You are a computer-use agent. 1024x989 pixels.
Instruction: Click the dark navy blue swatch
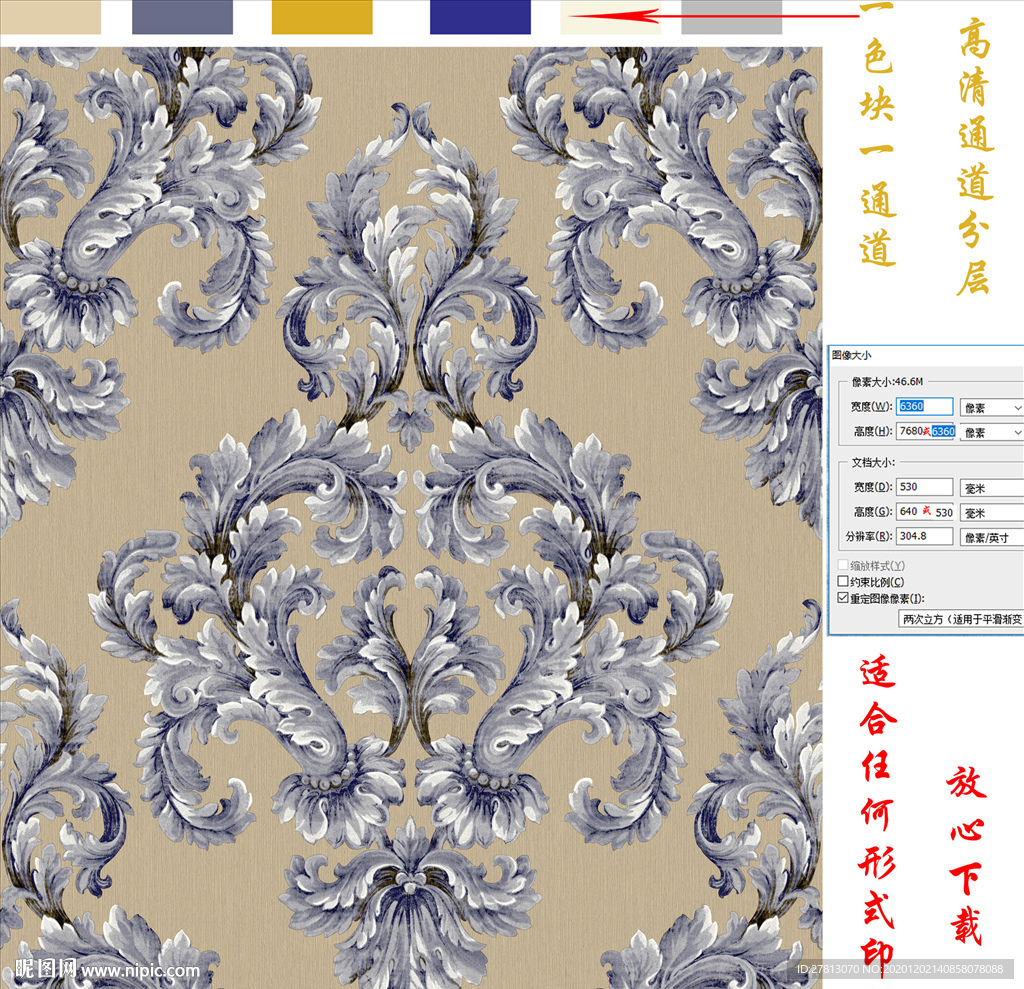coord(480,17)
